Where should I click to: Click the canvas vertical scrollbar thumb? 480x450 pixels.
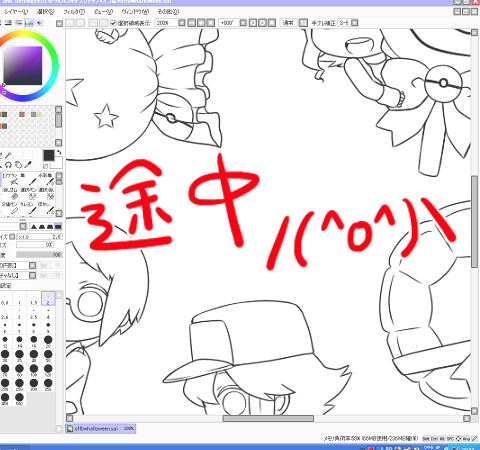[475, 222]
